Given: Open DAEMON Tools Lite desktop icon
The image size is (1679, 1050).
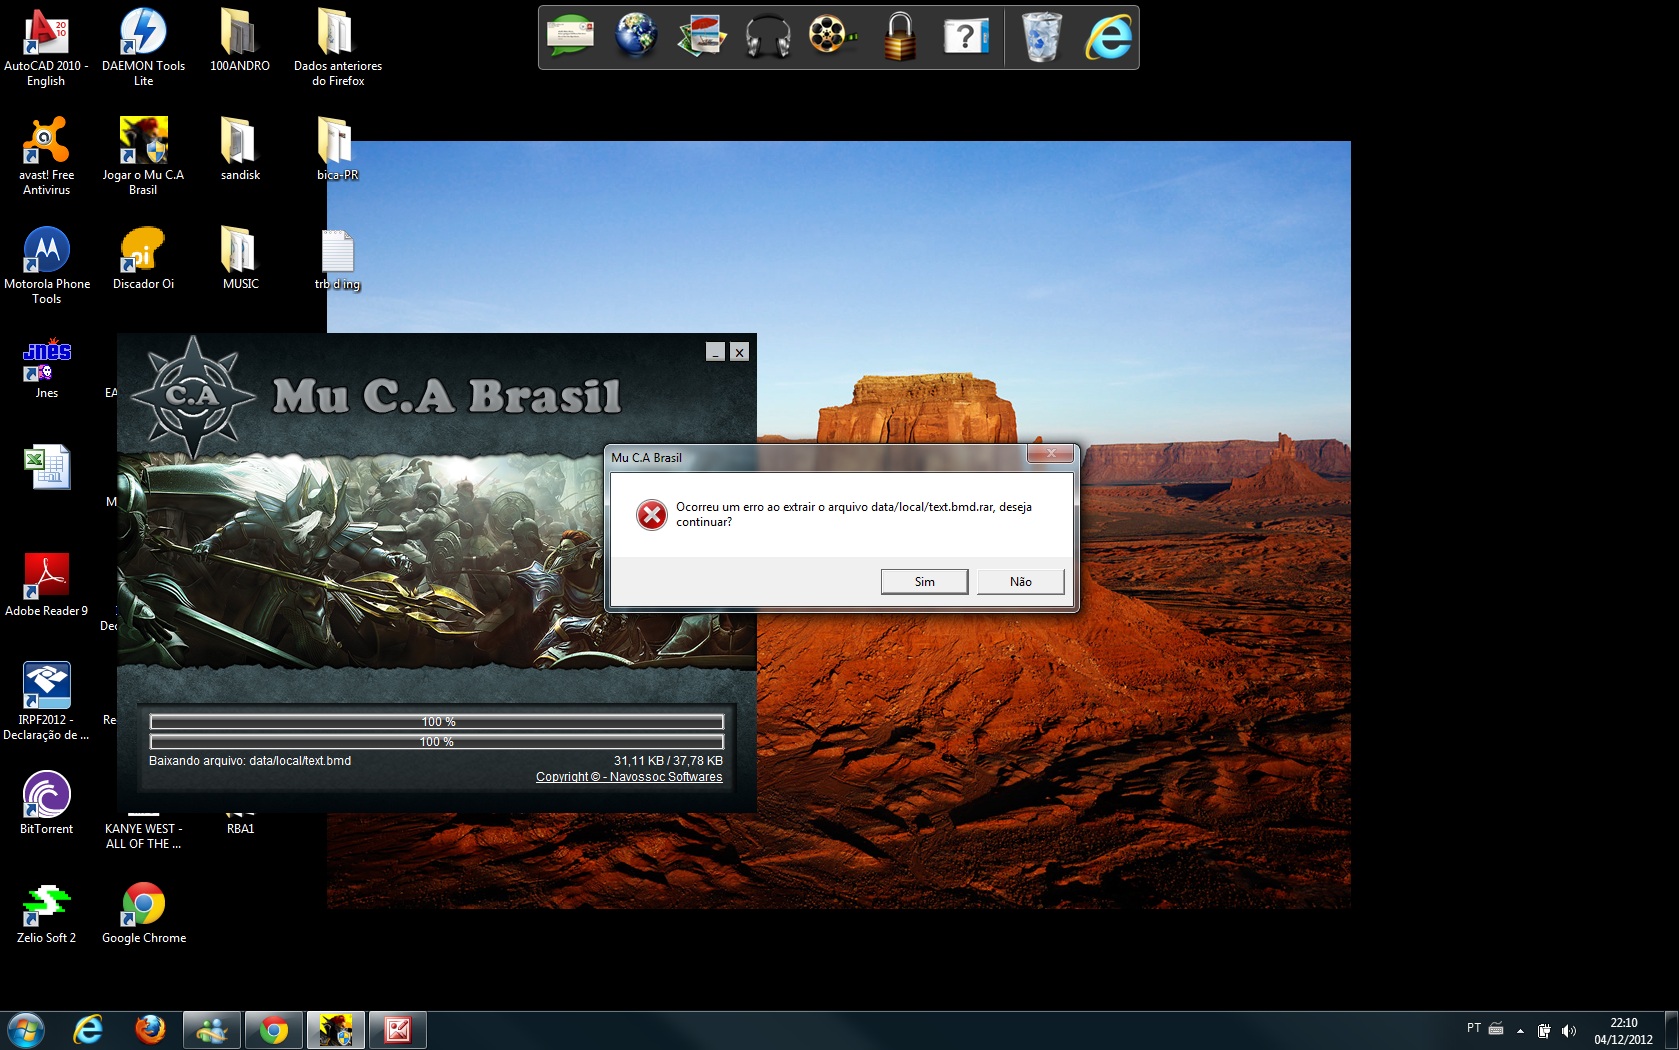Looking at the screenshot, I should click(143, 33).
